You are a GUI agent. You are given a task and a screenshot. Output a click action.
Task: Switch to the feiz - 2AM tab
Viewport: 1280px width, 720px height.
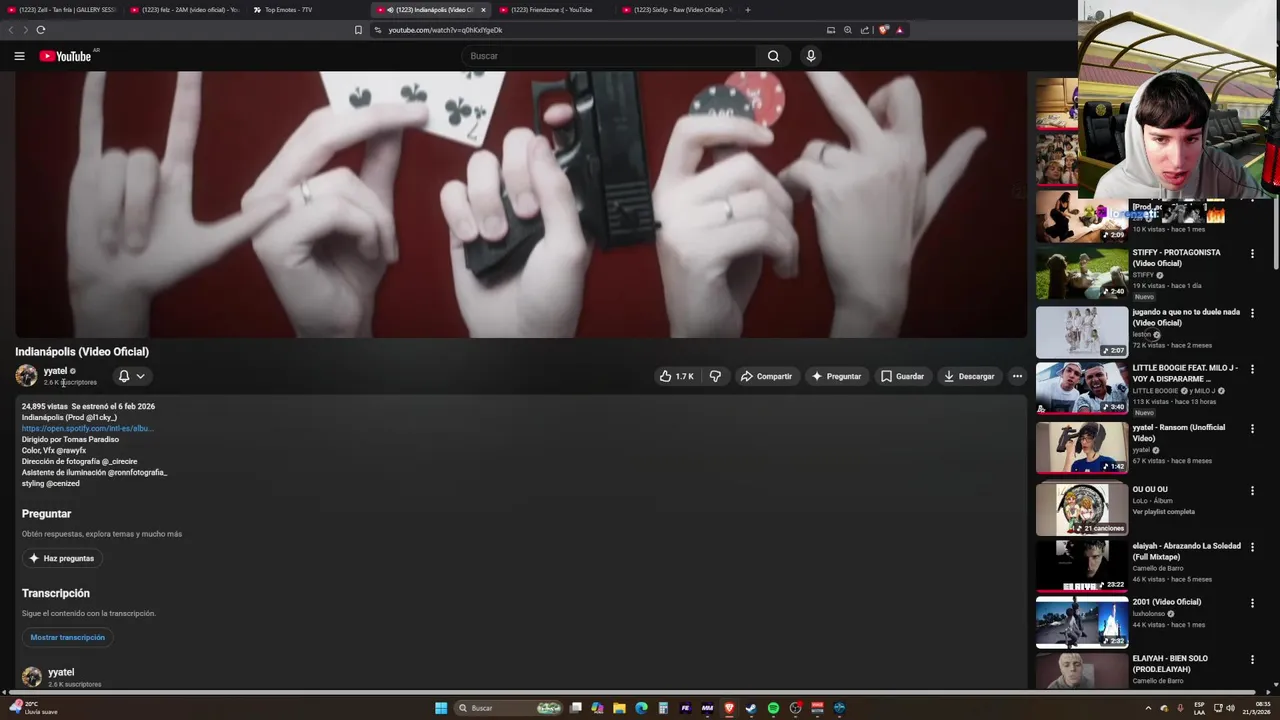185,10
